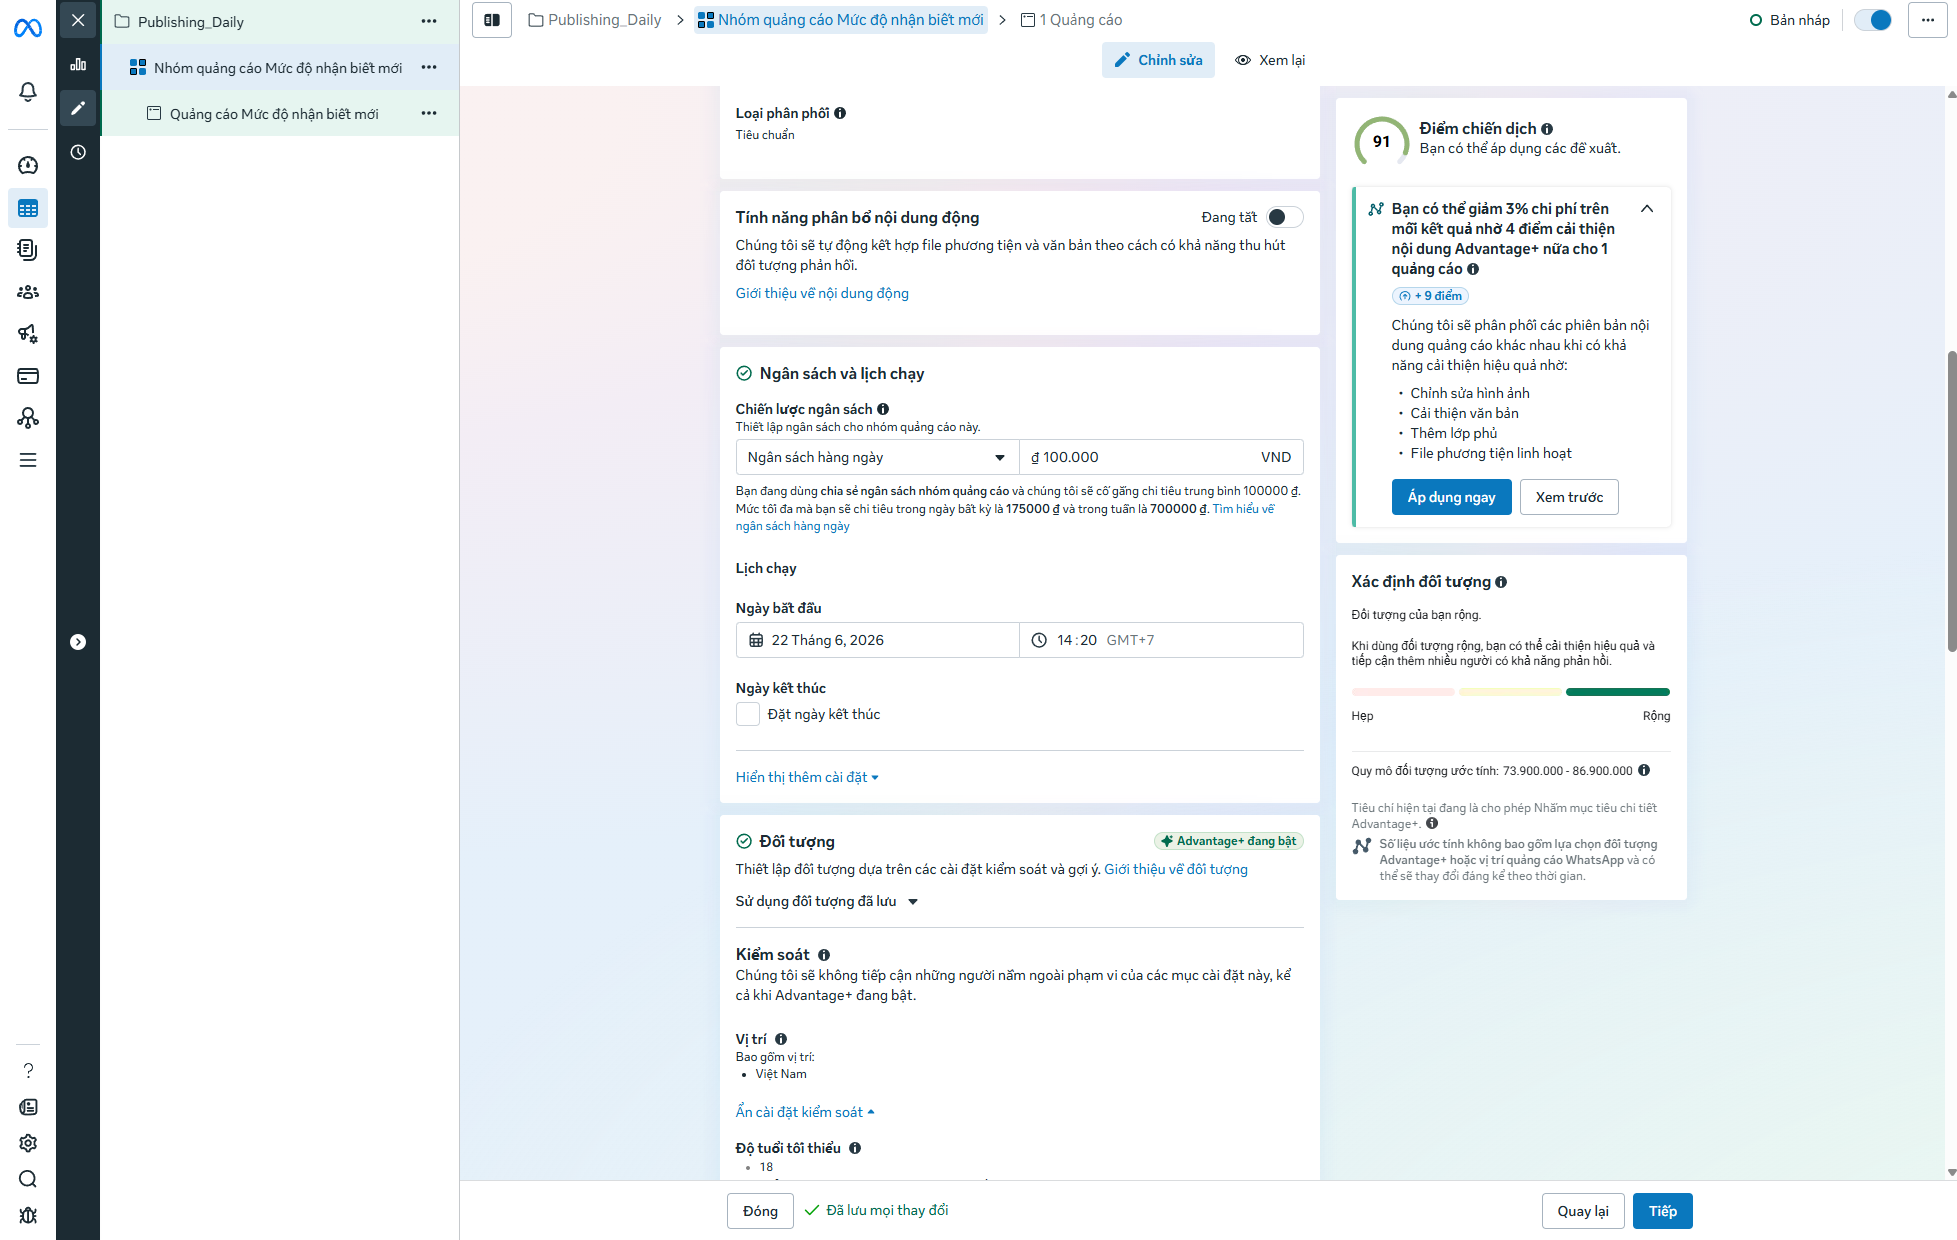Image resolution: width=1957 pixels, height=1240 pixels.
Task: Click start time field 14:20
Action: click(x=1161, y=640)
